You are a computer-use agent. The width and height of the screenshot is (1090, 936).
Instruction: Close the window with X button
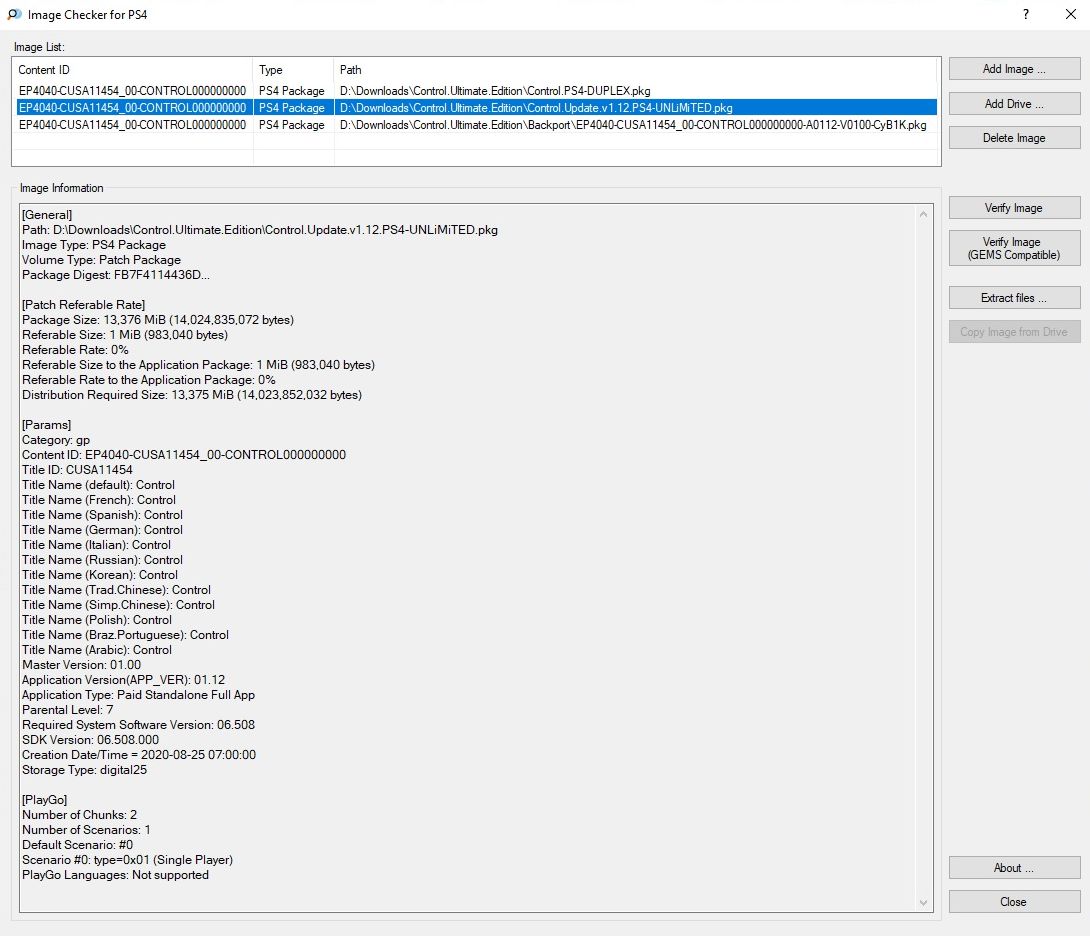pyautogui.click(x=1071, y=14)
